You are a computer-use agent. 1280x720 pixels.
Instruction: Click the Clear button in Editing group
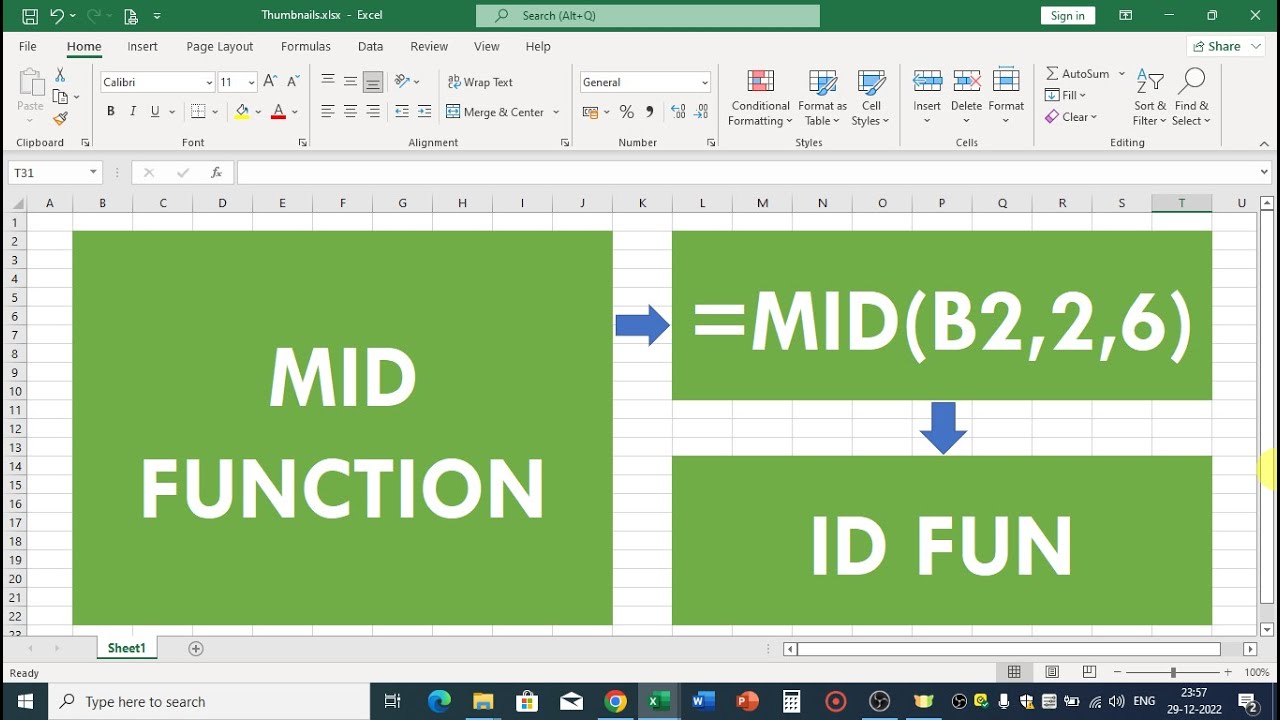(1071, 117)
